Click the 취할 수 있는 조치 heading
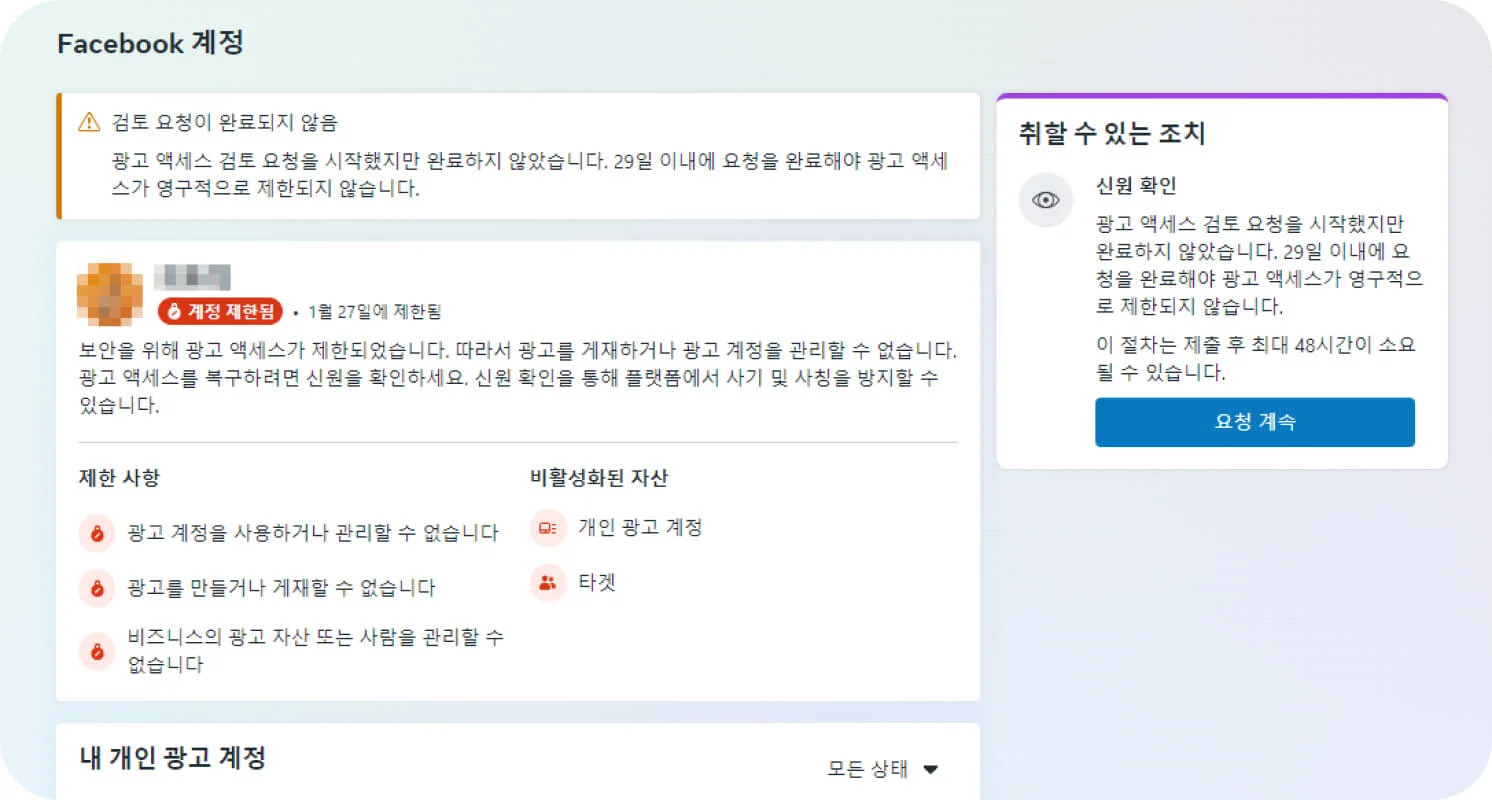 tap(1112, 133)
